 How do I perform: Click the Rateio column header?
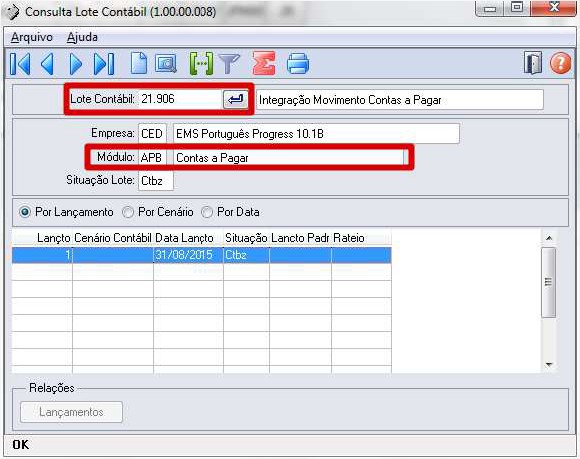pos(361,238)
